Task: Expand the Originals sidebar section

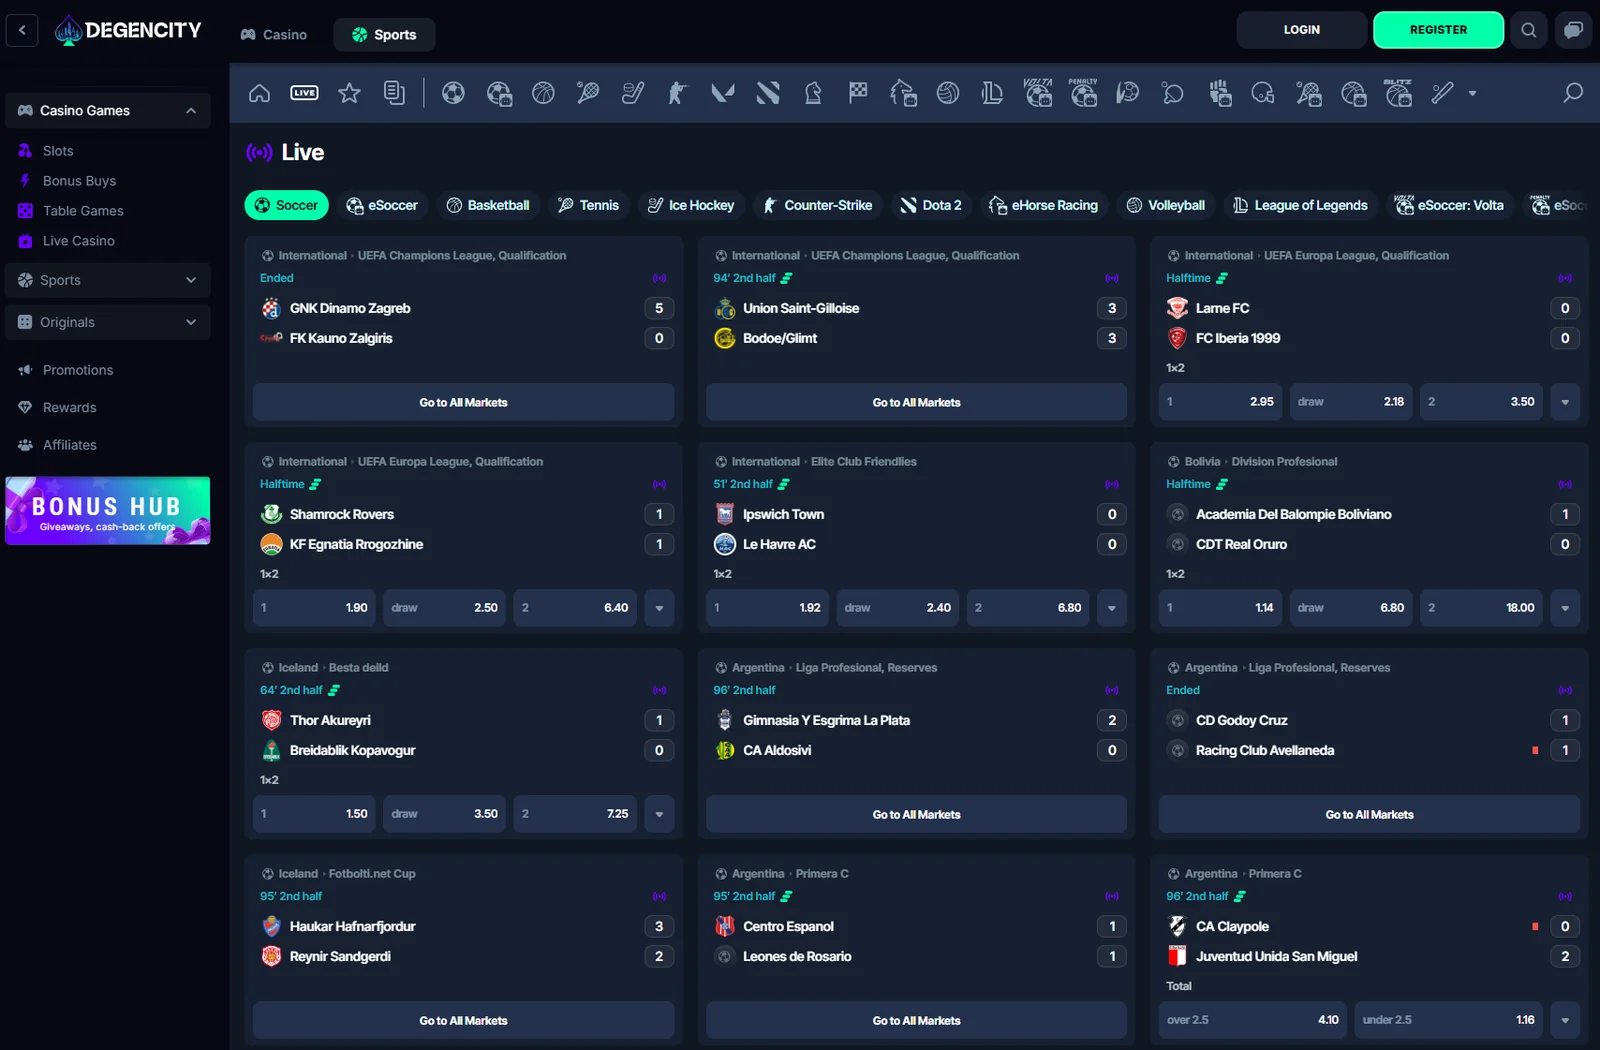Action: 108,322
